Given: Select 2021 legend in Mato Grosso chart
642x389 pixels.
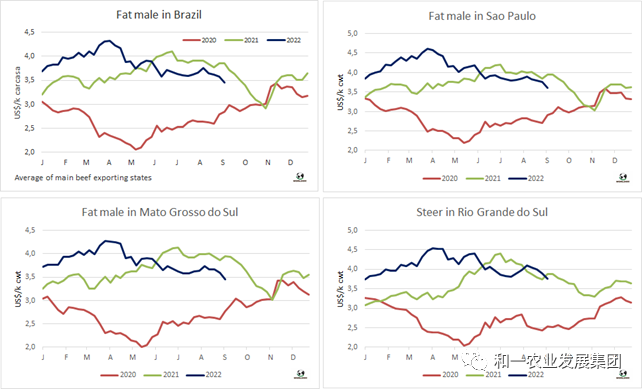Looking at the screenshot, I should tap(161, 375).
